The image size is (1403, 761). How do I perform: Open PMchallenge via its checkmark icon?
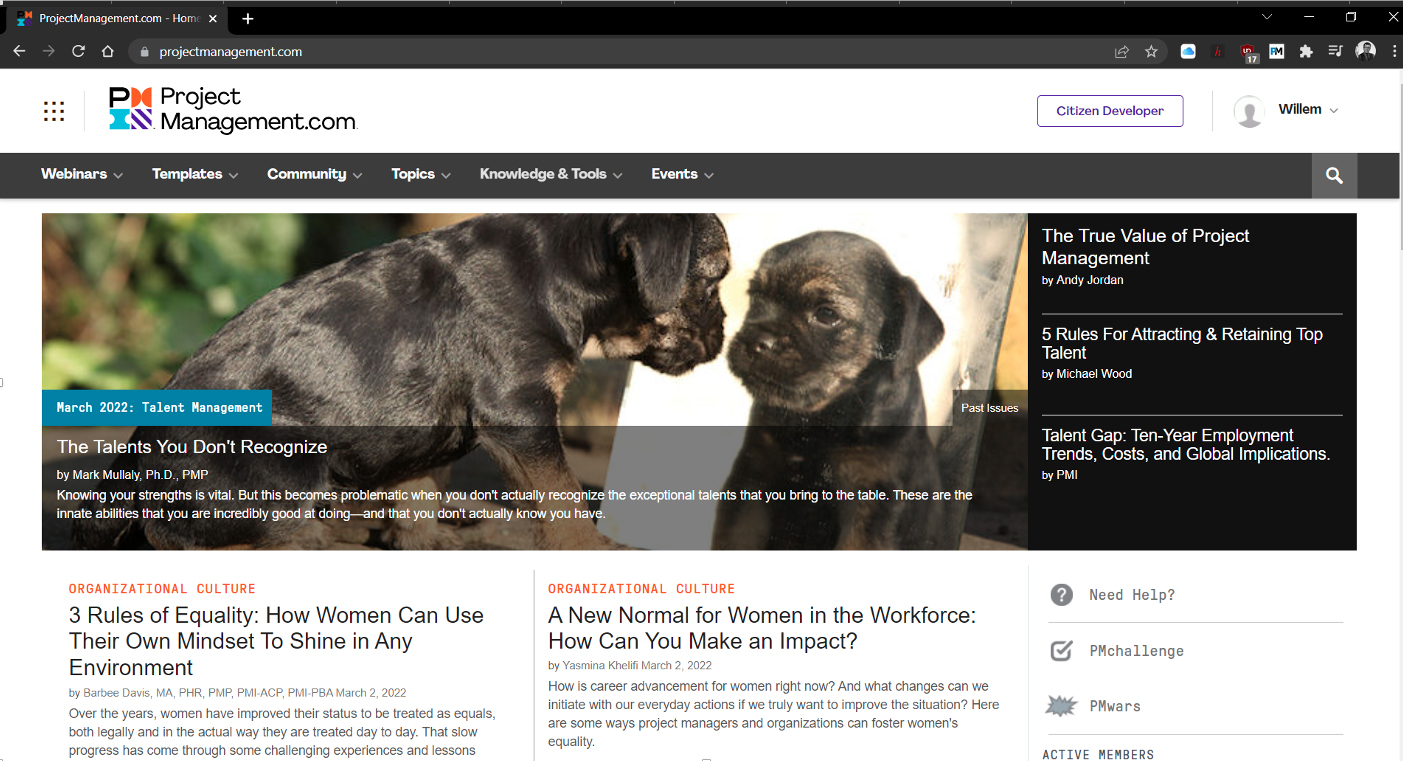coord(1061,650)
